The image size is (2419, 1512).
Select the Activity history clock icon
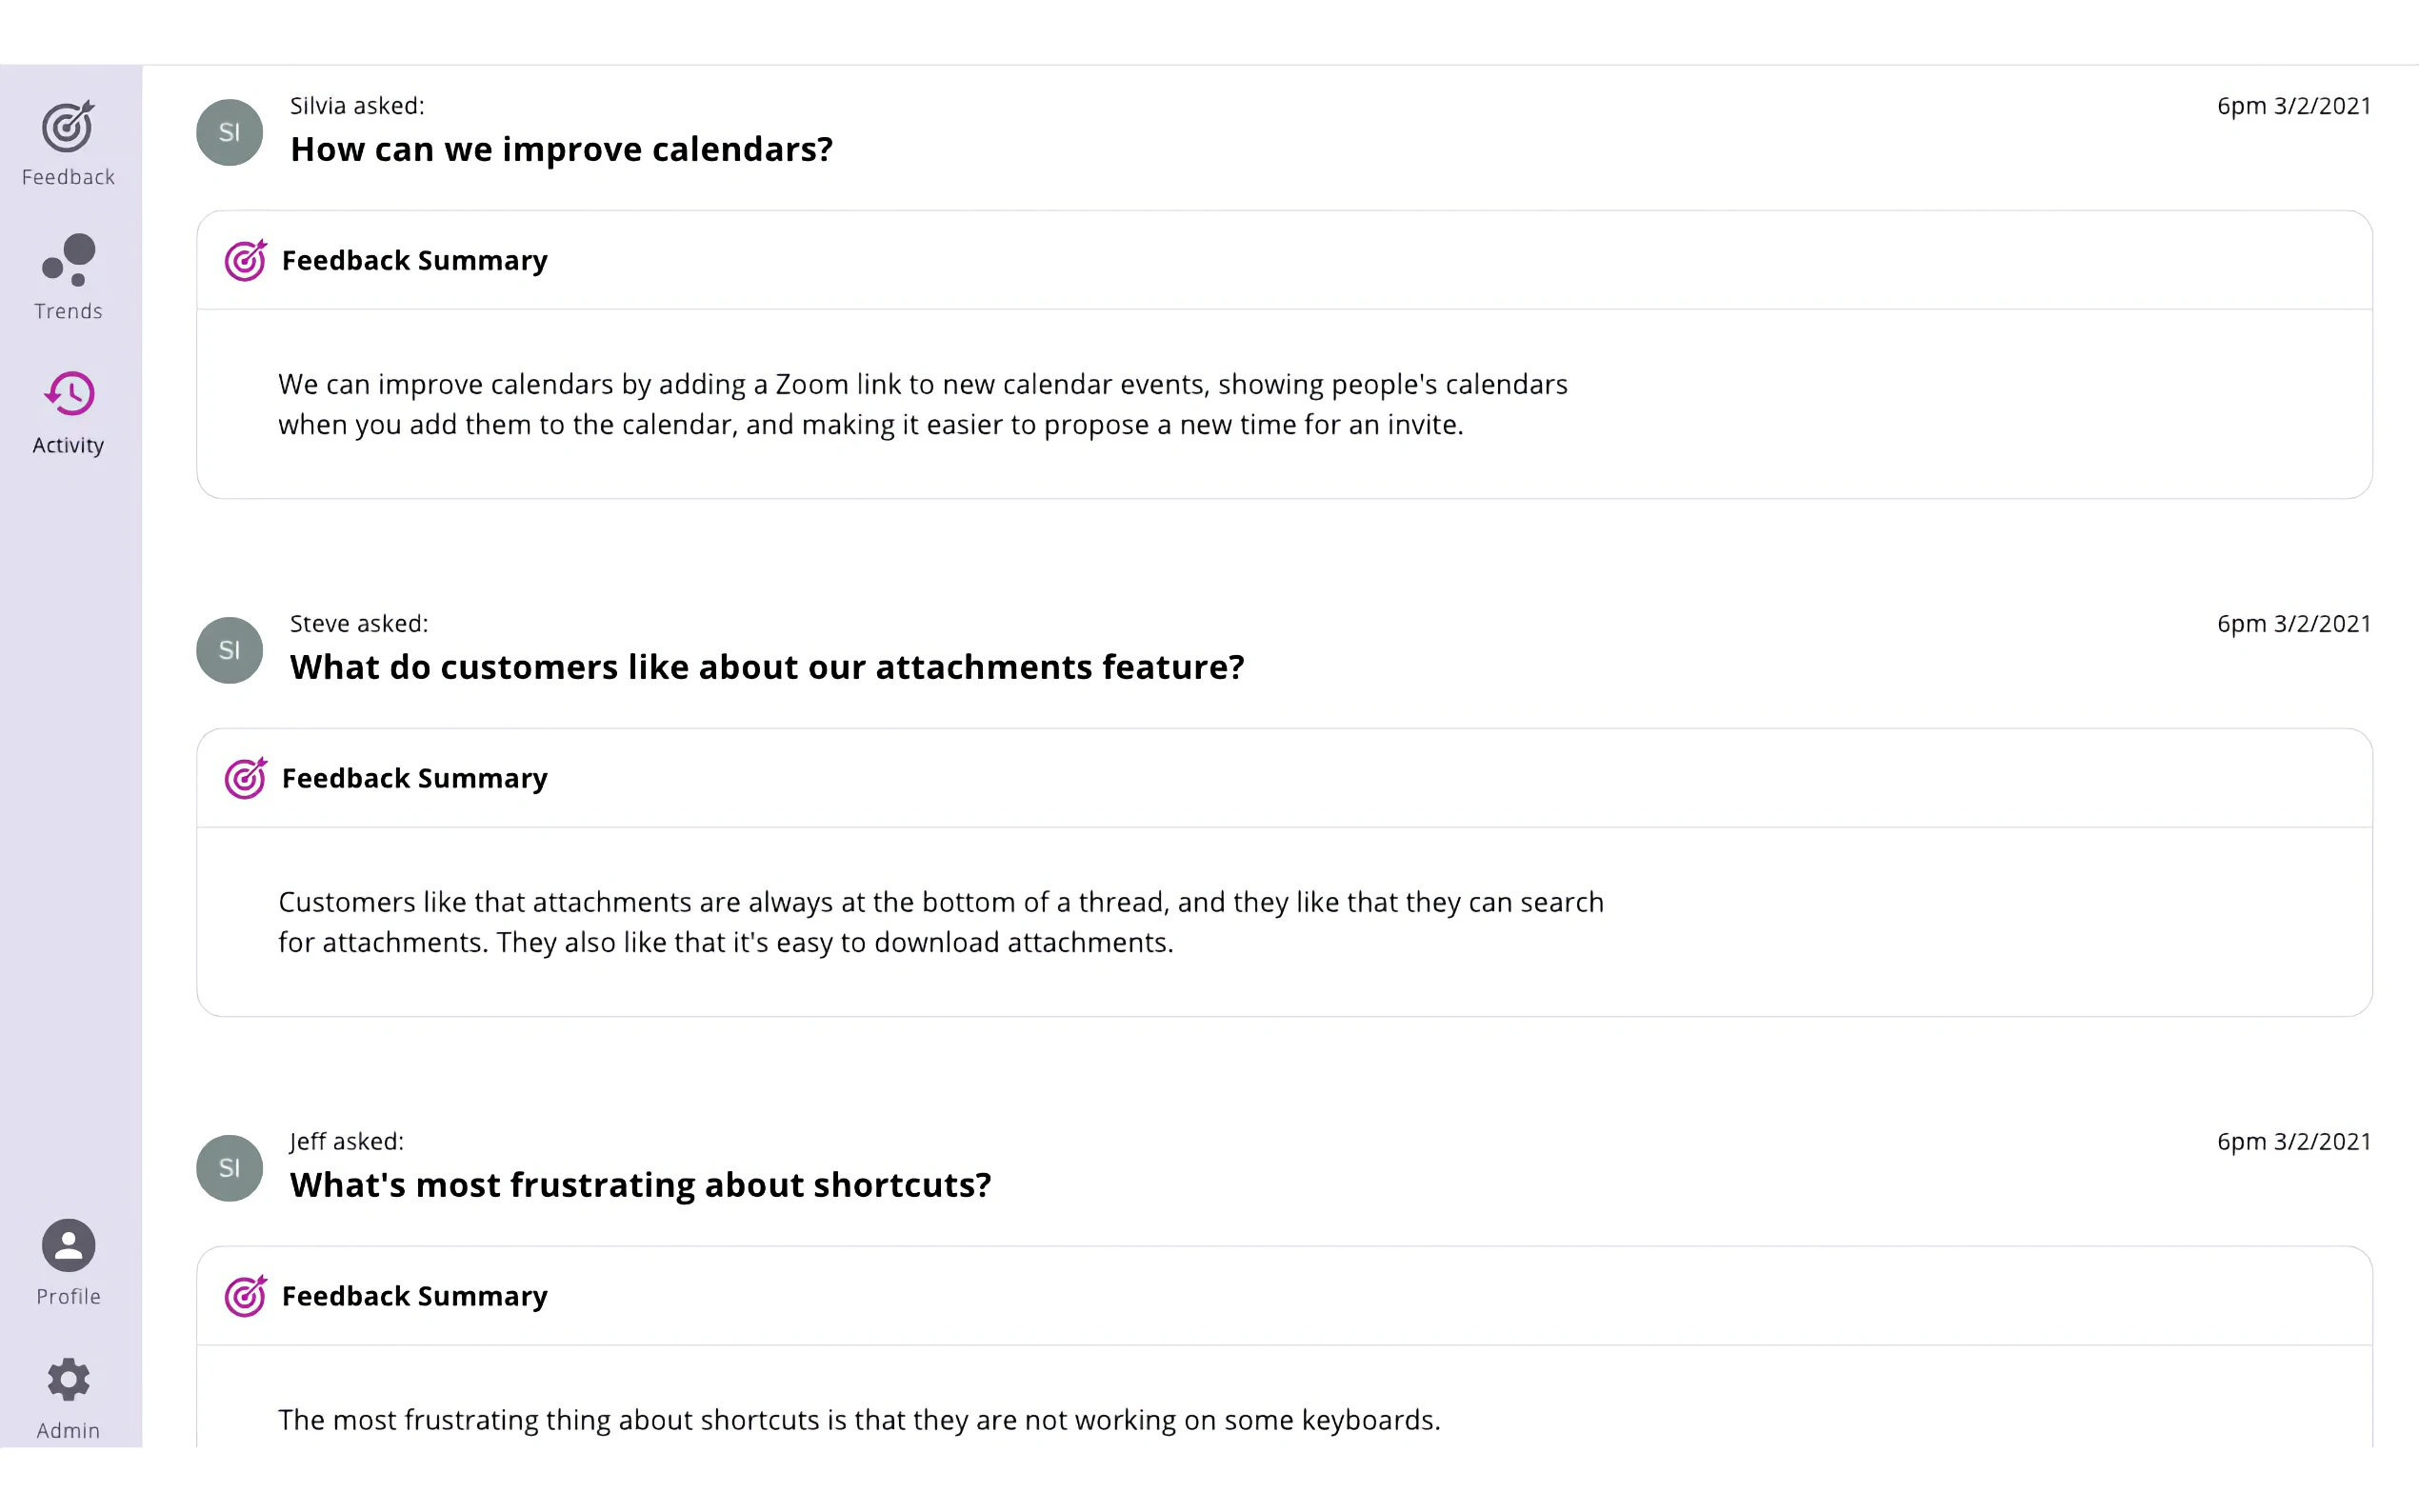69,394
